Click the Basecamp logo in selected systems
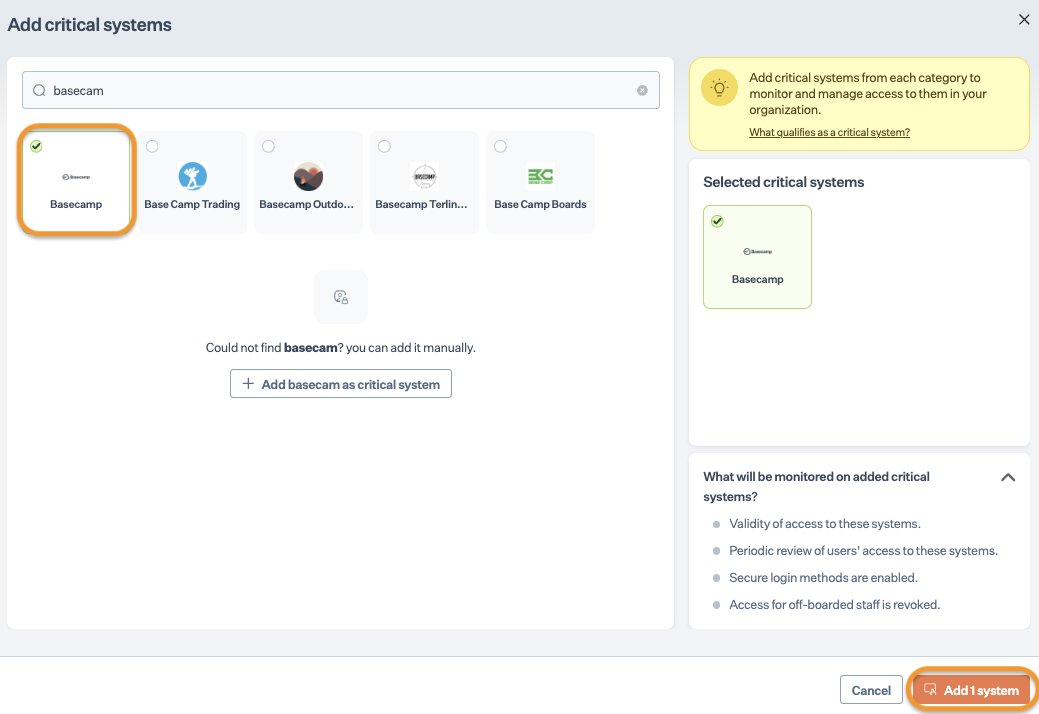This screenshot has width=1039, height=714. (x=757, y=252)
